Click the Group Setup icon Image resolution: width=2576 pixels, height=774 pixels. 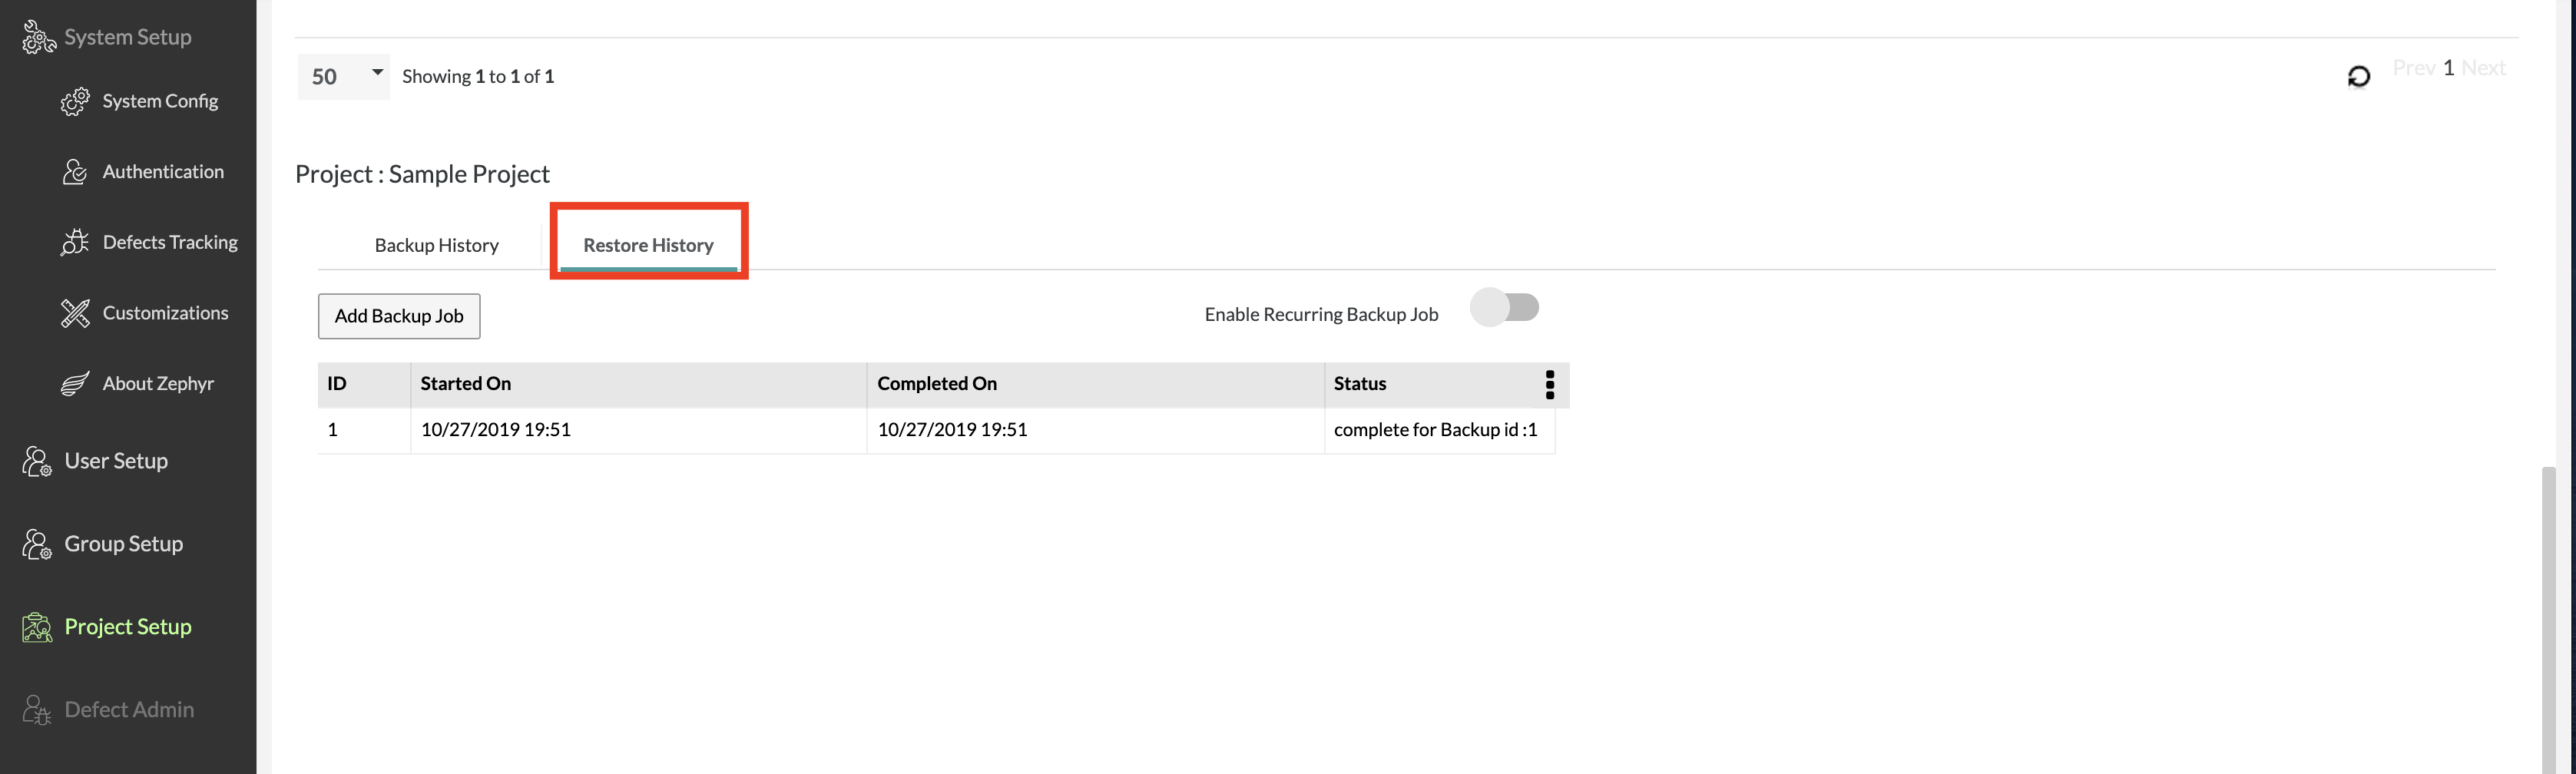(38, 544)
